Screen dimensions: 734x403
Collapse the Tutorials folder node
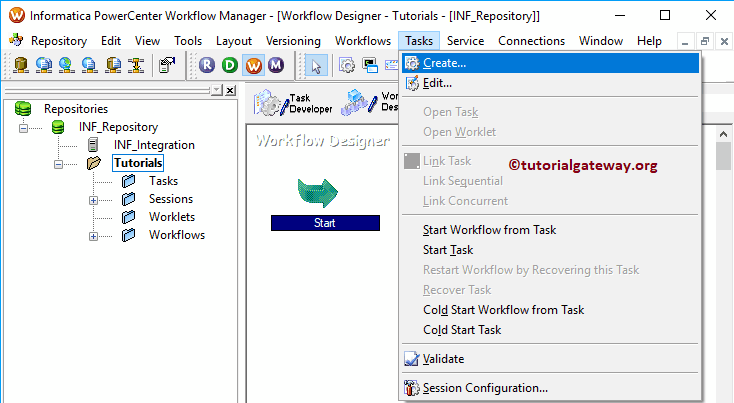click(58, 164)
